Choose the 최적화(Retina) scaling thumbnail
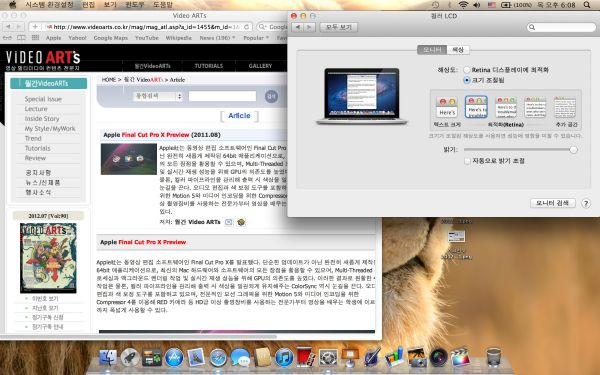The height and width of the screenshot is (375, 600). pyautogui.click(x=506, y=107)
